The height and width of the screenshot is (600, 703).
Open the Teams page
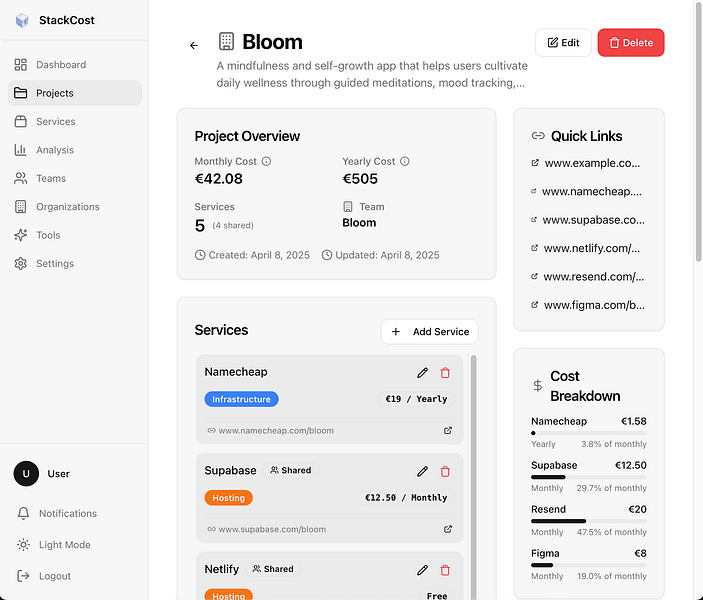click(75, 178)
